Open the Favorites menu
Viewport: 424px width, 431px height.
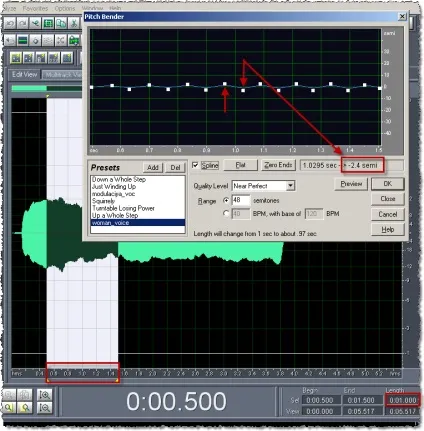point(35,8)
